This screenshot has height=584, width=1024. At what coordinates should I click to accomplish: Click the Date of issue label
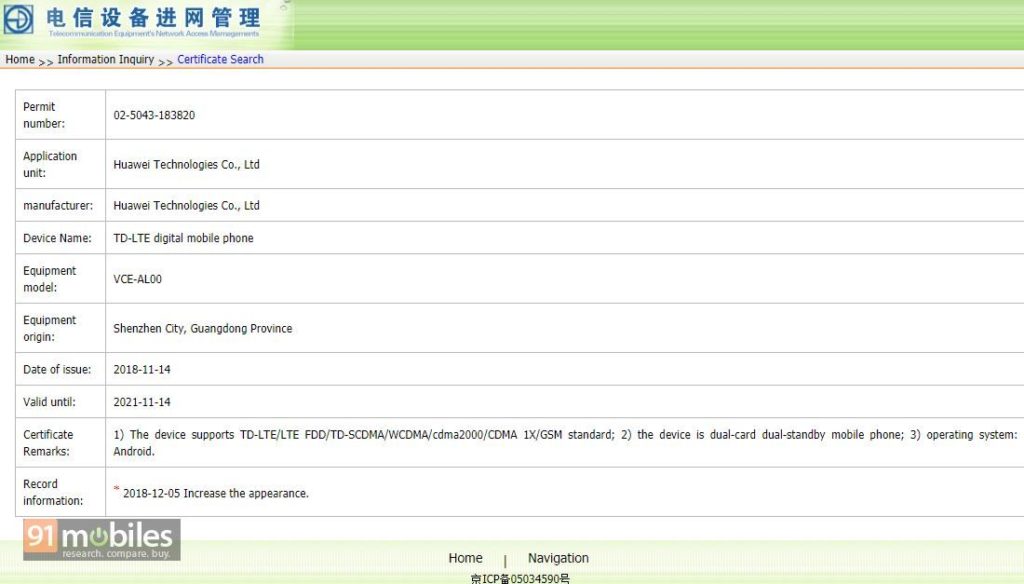(x=57, y=369)
